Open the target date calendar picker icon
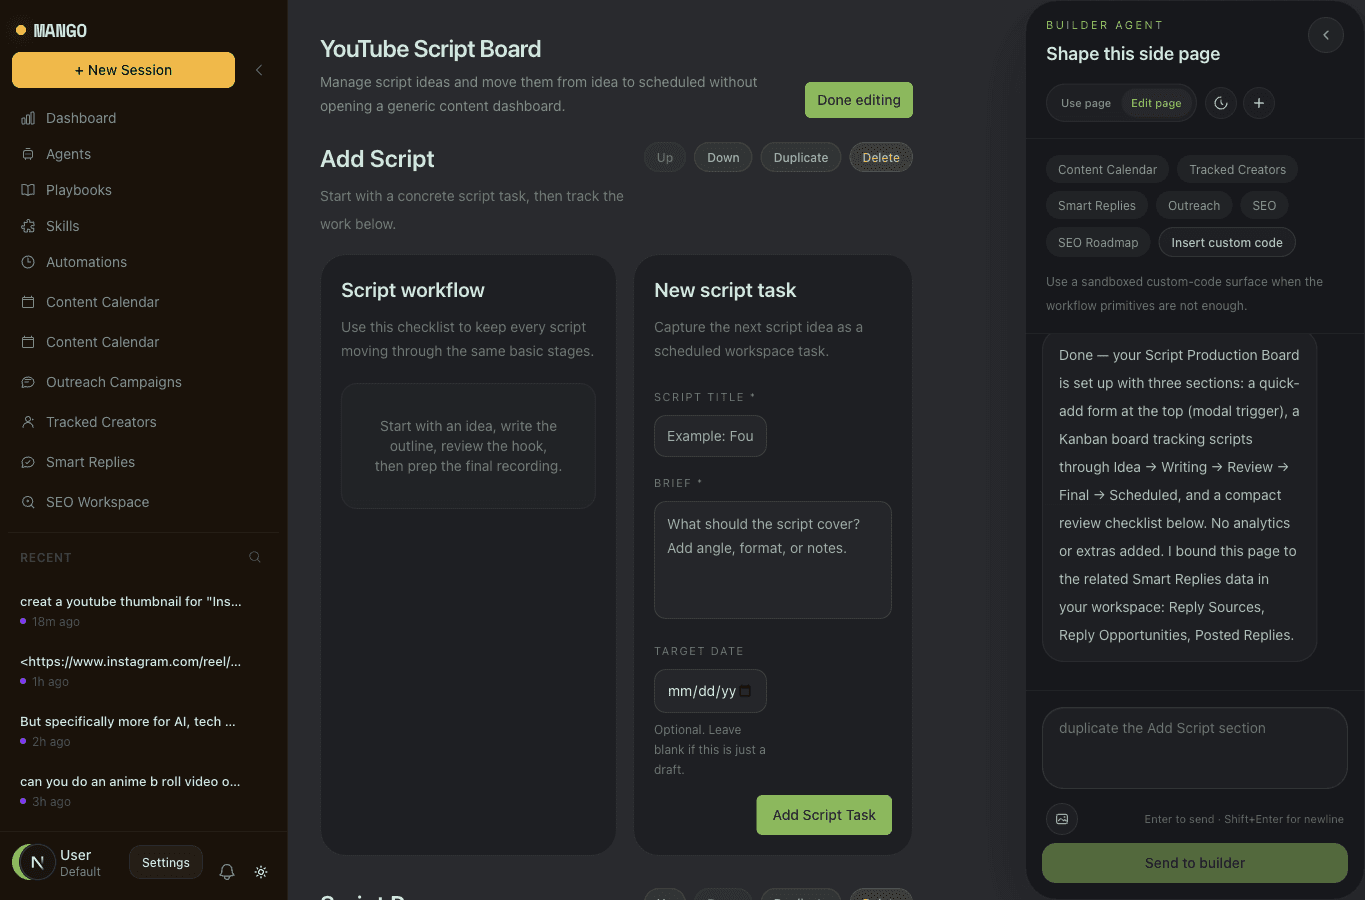The width and height of the screenshot is (1365, 900). tap(745, 691)
